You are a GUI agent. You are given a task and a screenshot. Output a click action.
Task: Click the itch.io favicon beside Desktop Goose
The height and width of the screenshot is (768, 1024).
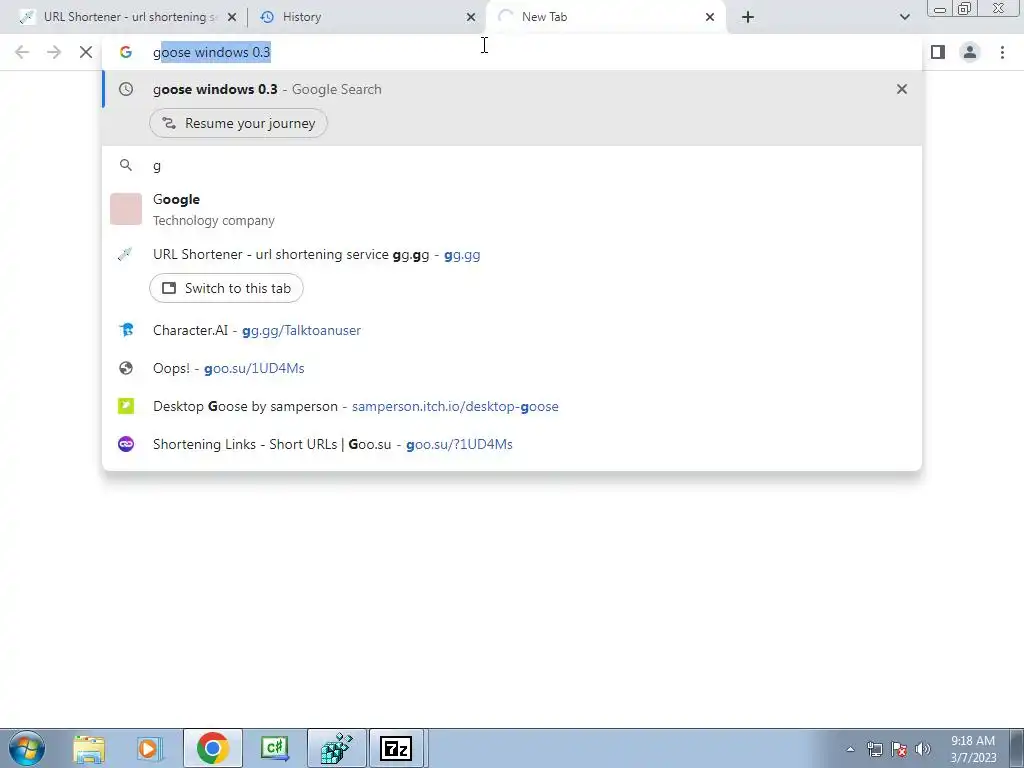(126, 406)
